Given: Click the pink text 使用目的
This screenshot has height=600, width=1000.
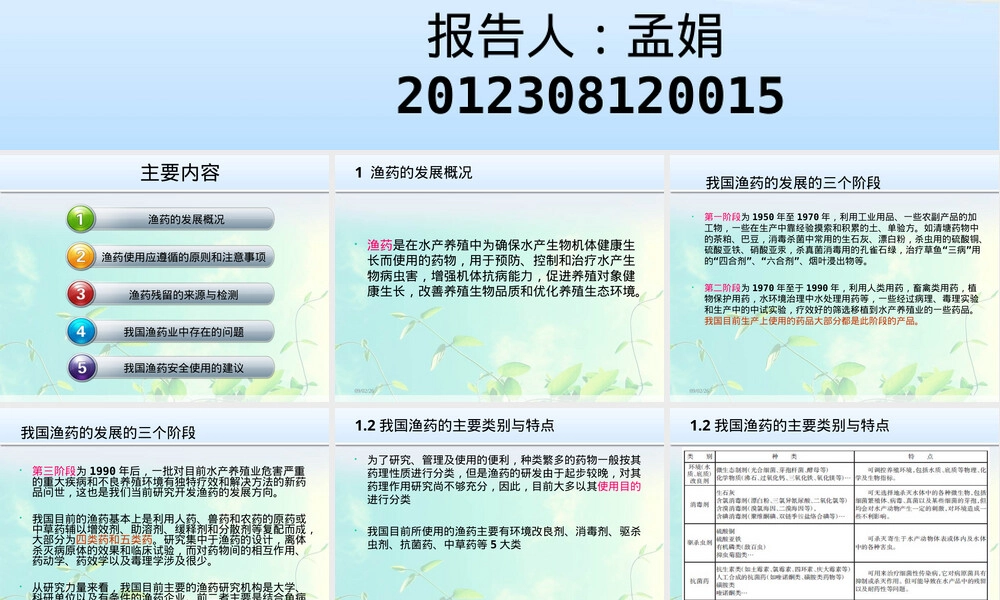Looking at the screenshot, I should point(619,487).
